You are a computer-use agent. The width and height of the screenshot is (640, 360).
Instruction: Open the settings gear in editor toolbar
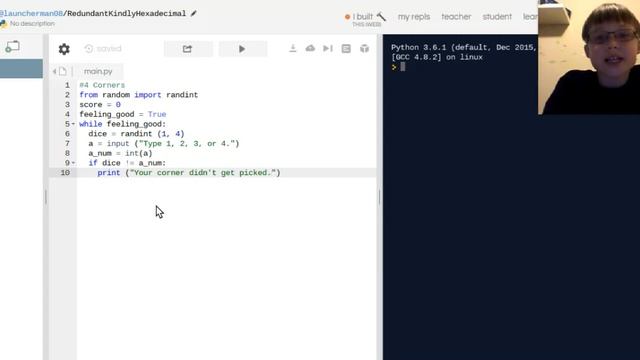(64, 49)
